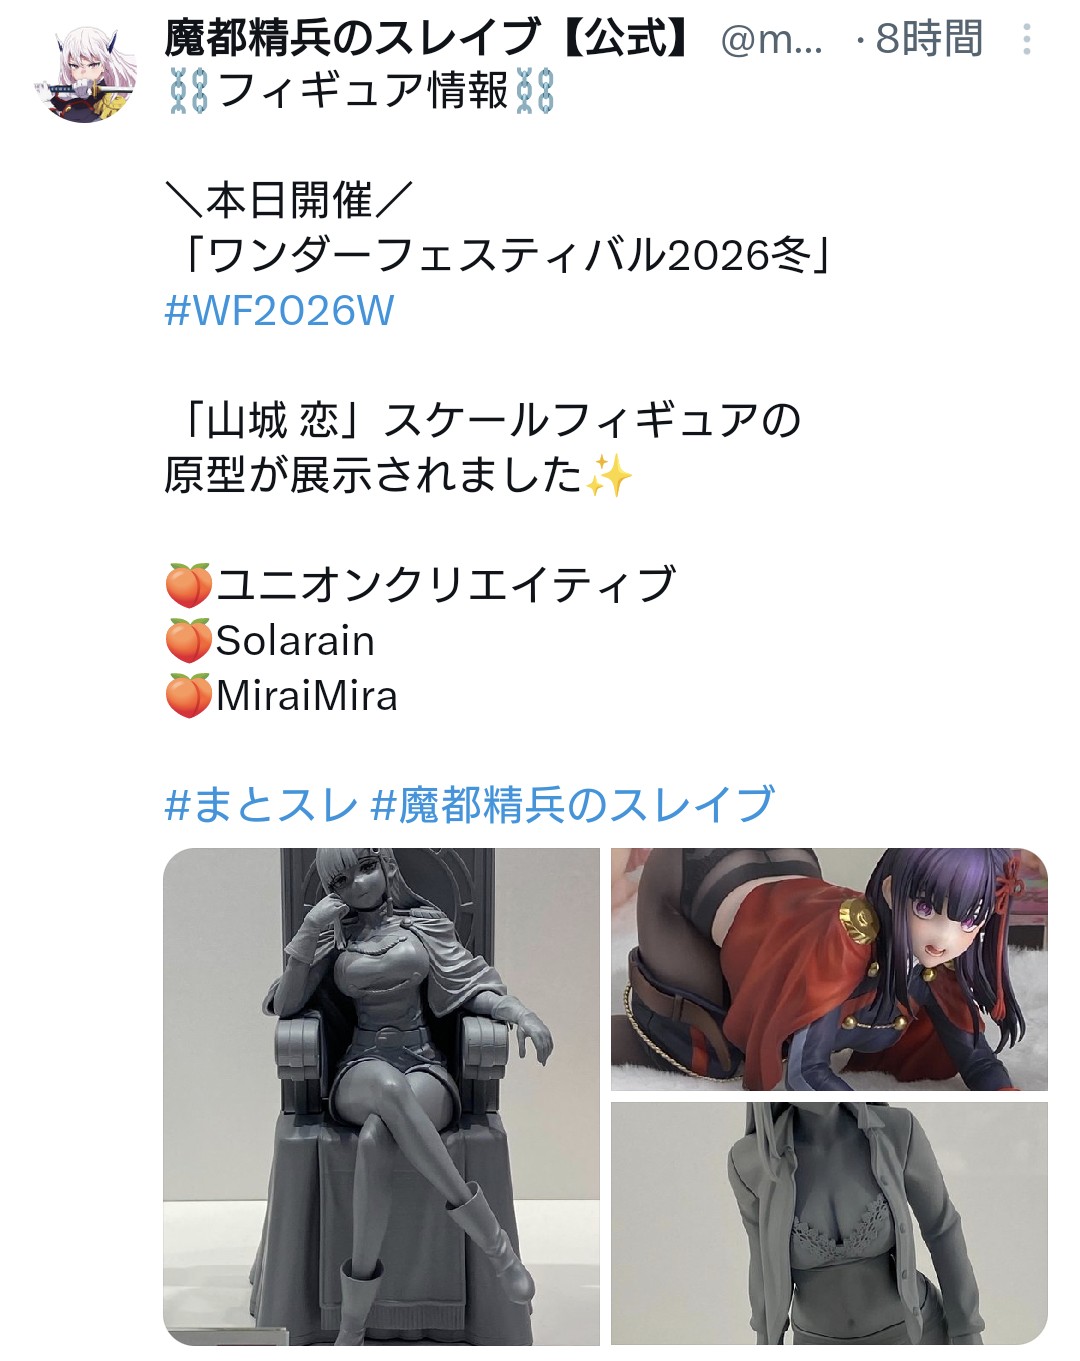Open the #魔都精兵のスレイブ hashtag
Image resolution: width=1080 pixels, height=1361 pixels.
(x=573, y=805)
